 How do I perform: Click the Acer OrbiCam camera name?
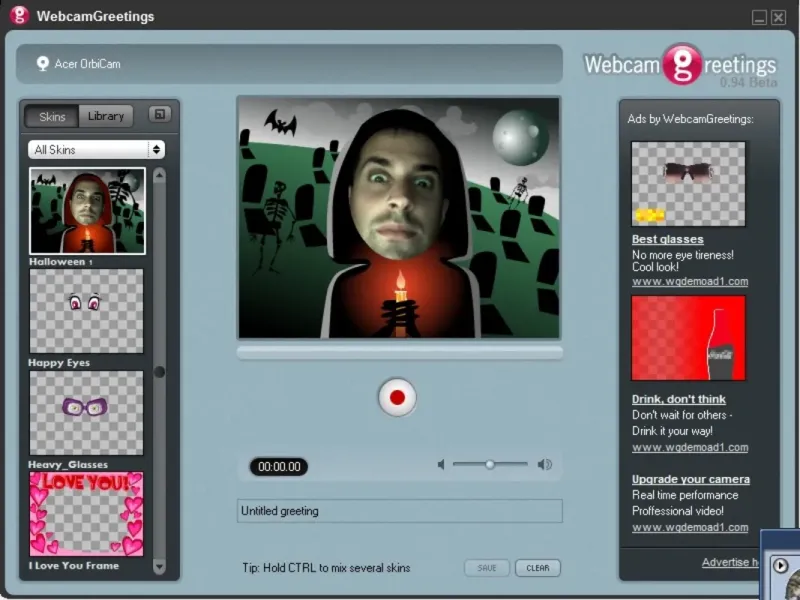[87, 64]
